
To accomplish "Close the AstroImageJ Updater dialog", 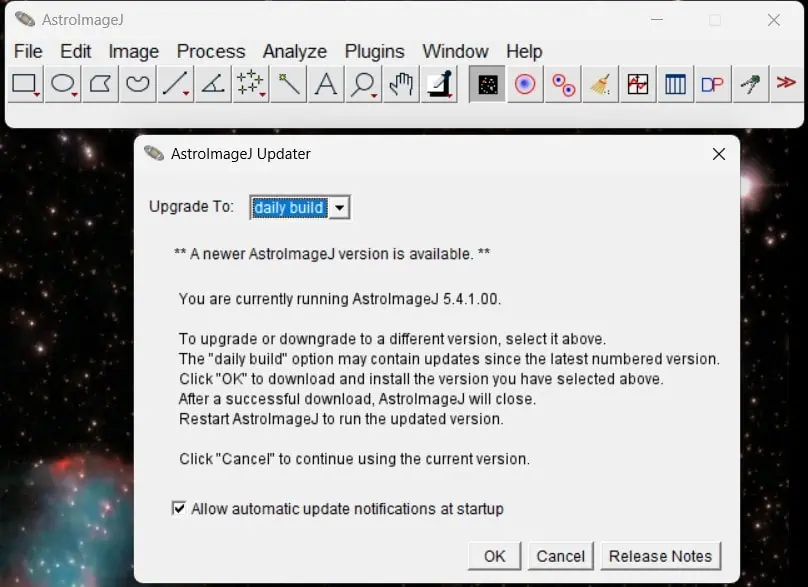I will [x=719, y=154].
